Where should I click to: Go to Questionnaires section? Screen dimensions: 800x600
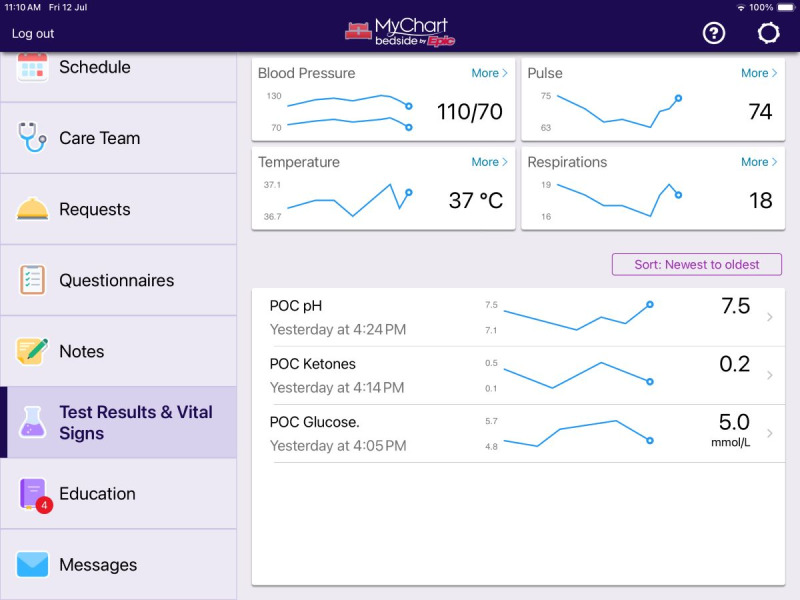tap(118, 280)
